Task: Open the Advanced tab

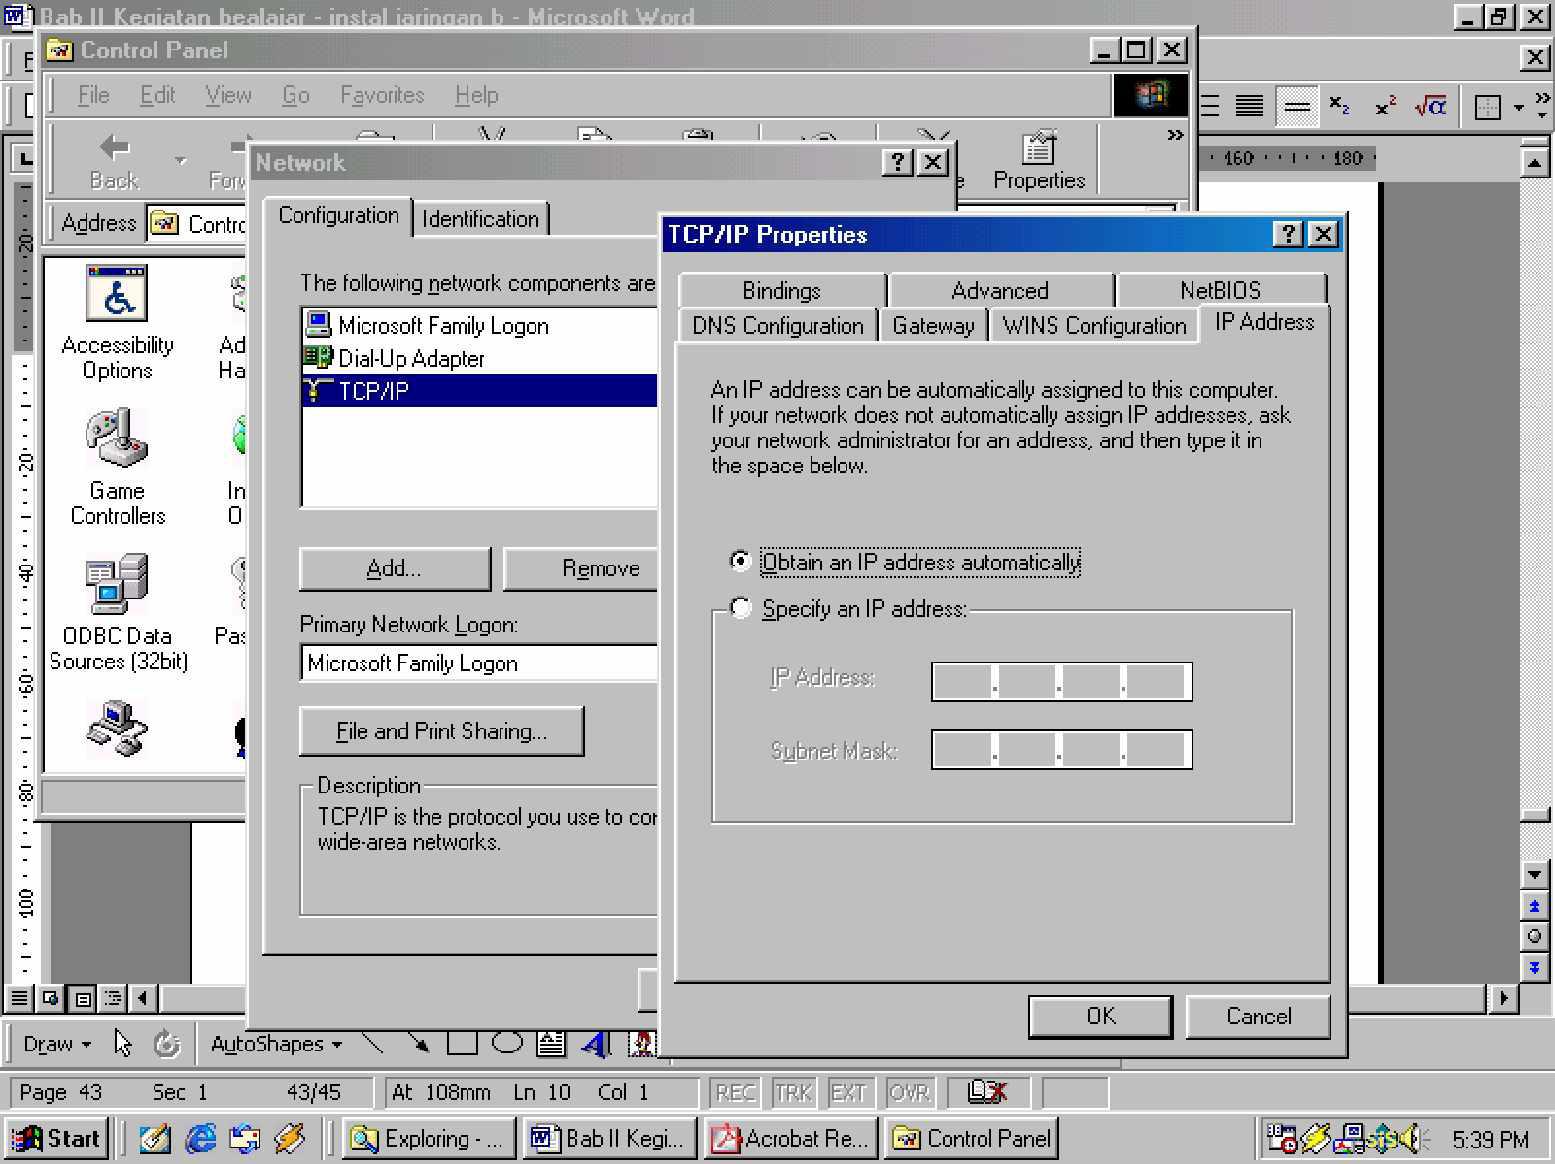Action: pos(1000,291)
